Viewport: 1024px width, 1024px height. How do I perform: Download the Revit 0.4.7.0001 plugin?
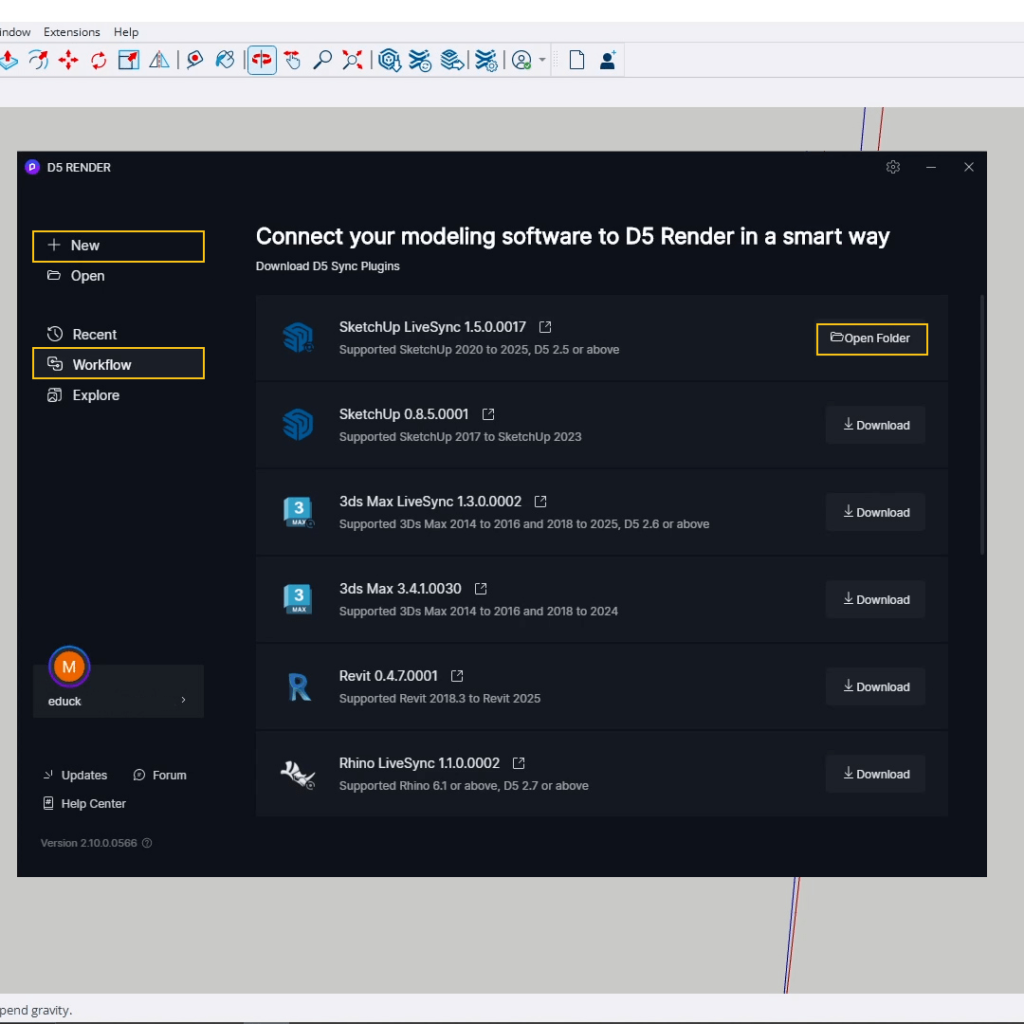point(875,687)
